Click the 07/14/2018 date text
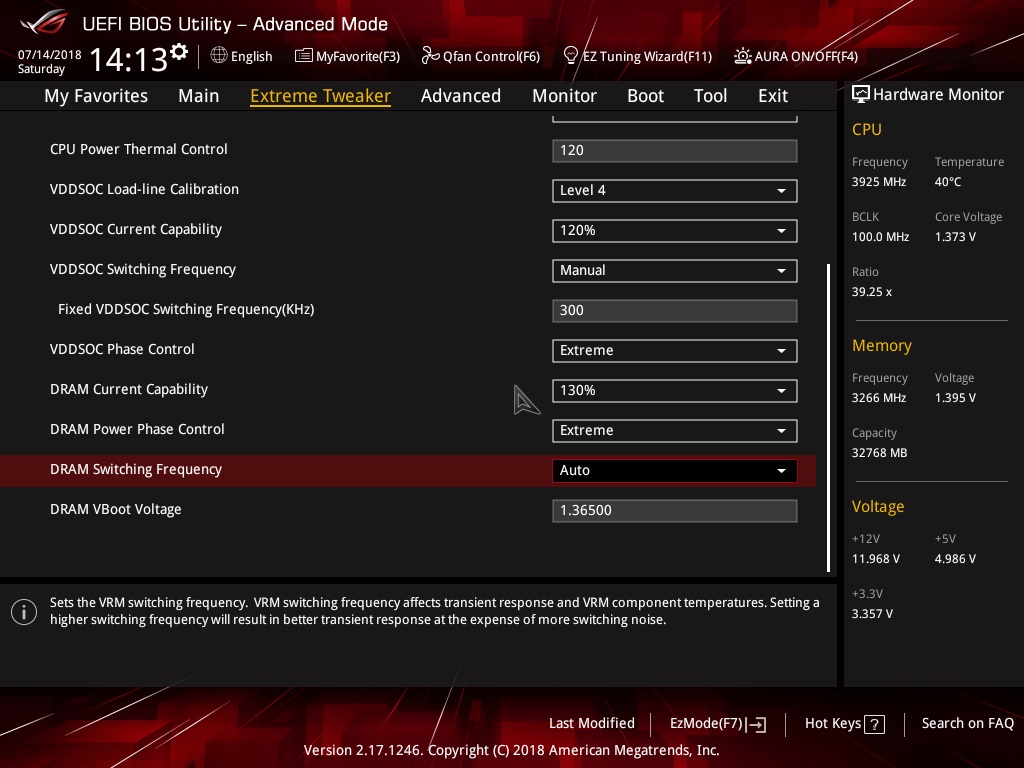The image size is (1024, 768). (50, 55)
